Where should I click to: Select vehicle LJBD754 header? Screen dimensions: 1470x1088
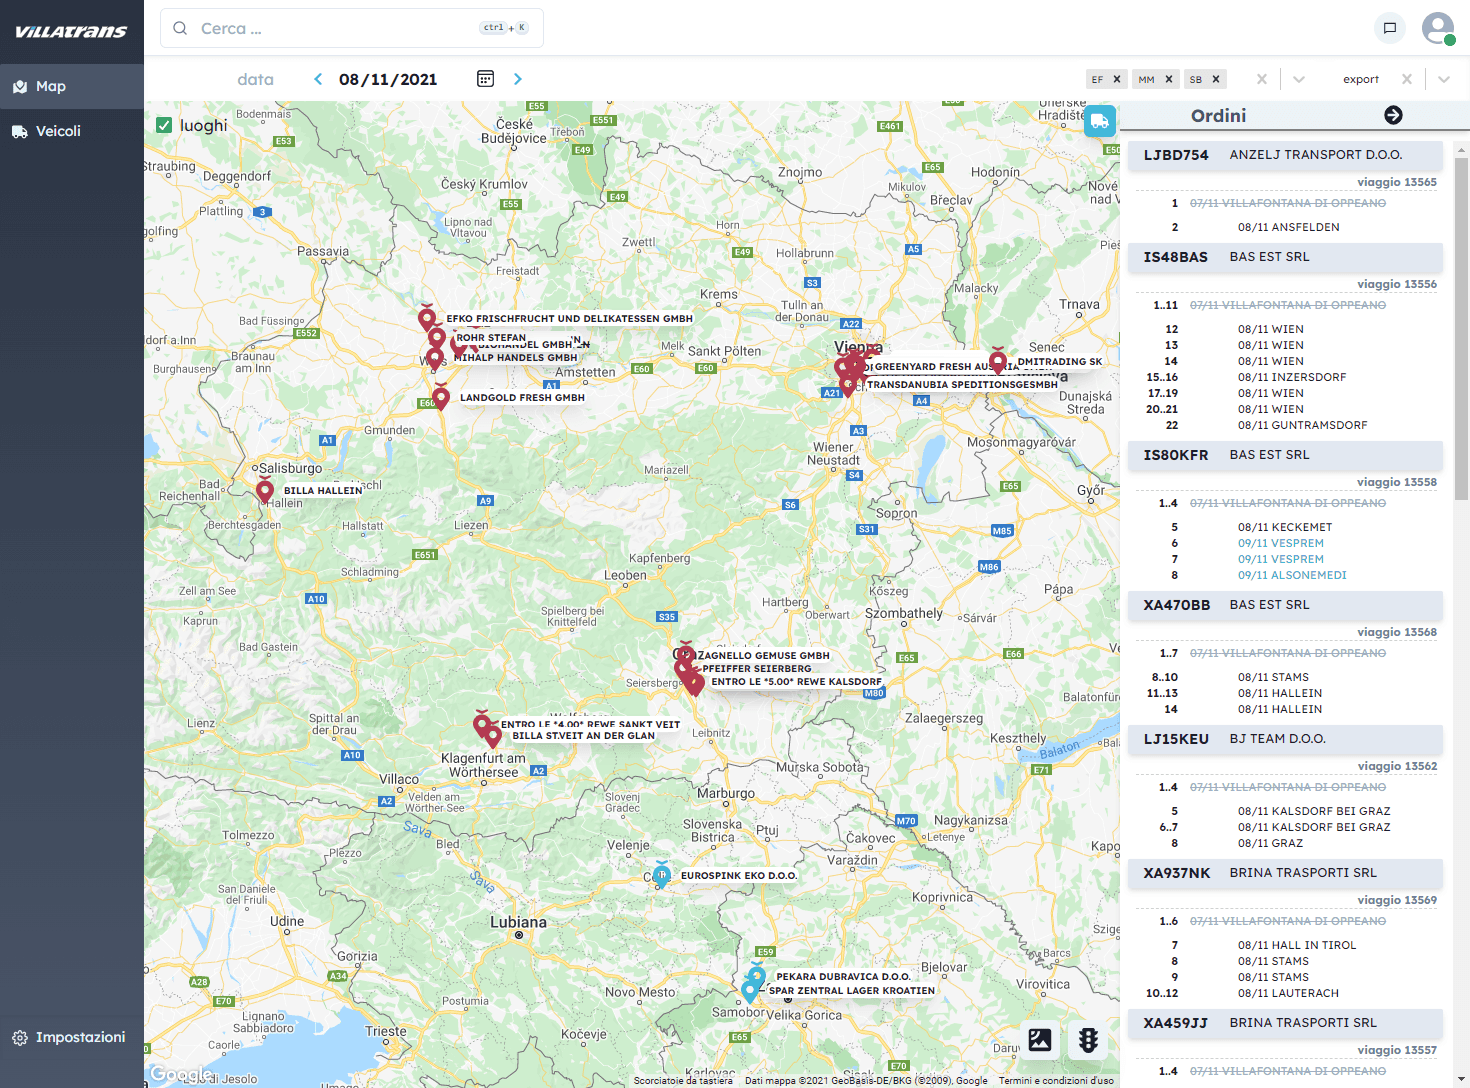[1285, 155]
